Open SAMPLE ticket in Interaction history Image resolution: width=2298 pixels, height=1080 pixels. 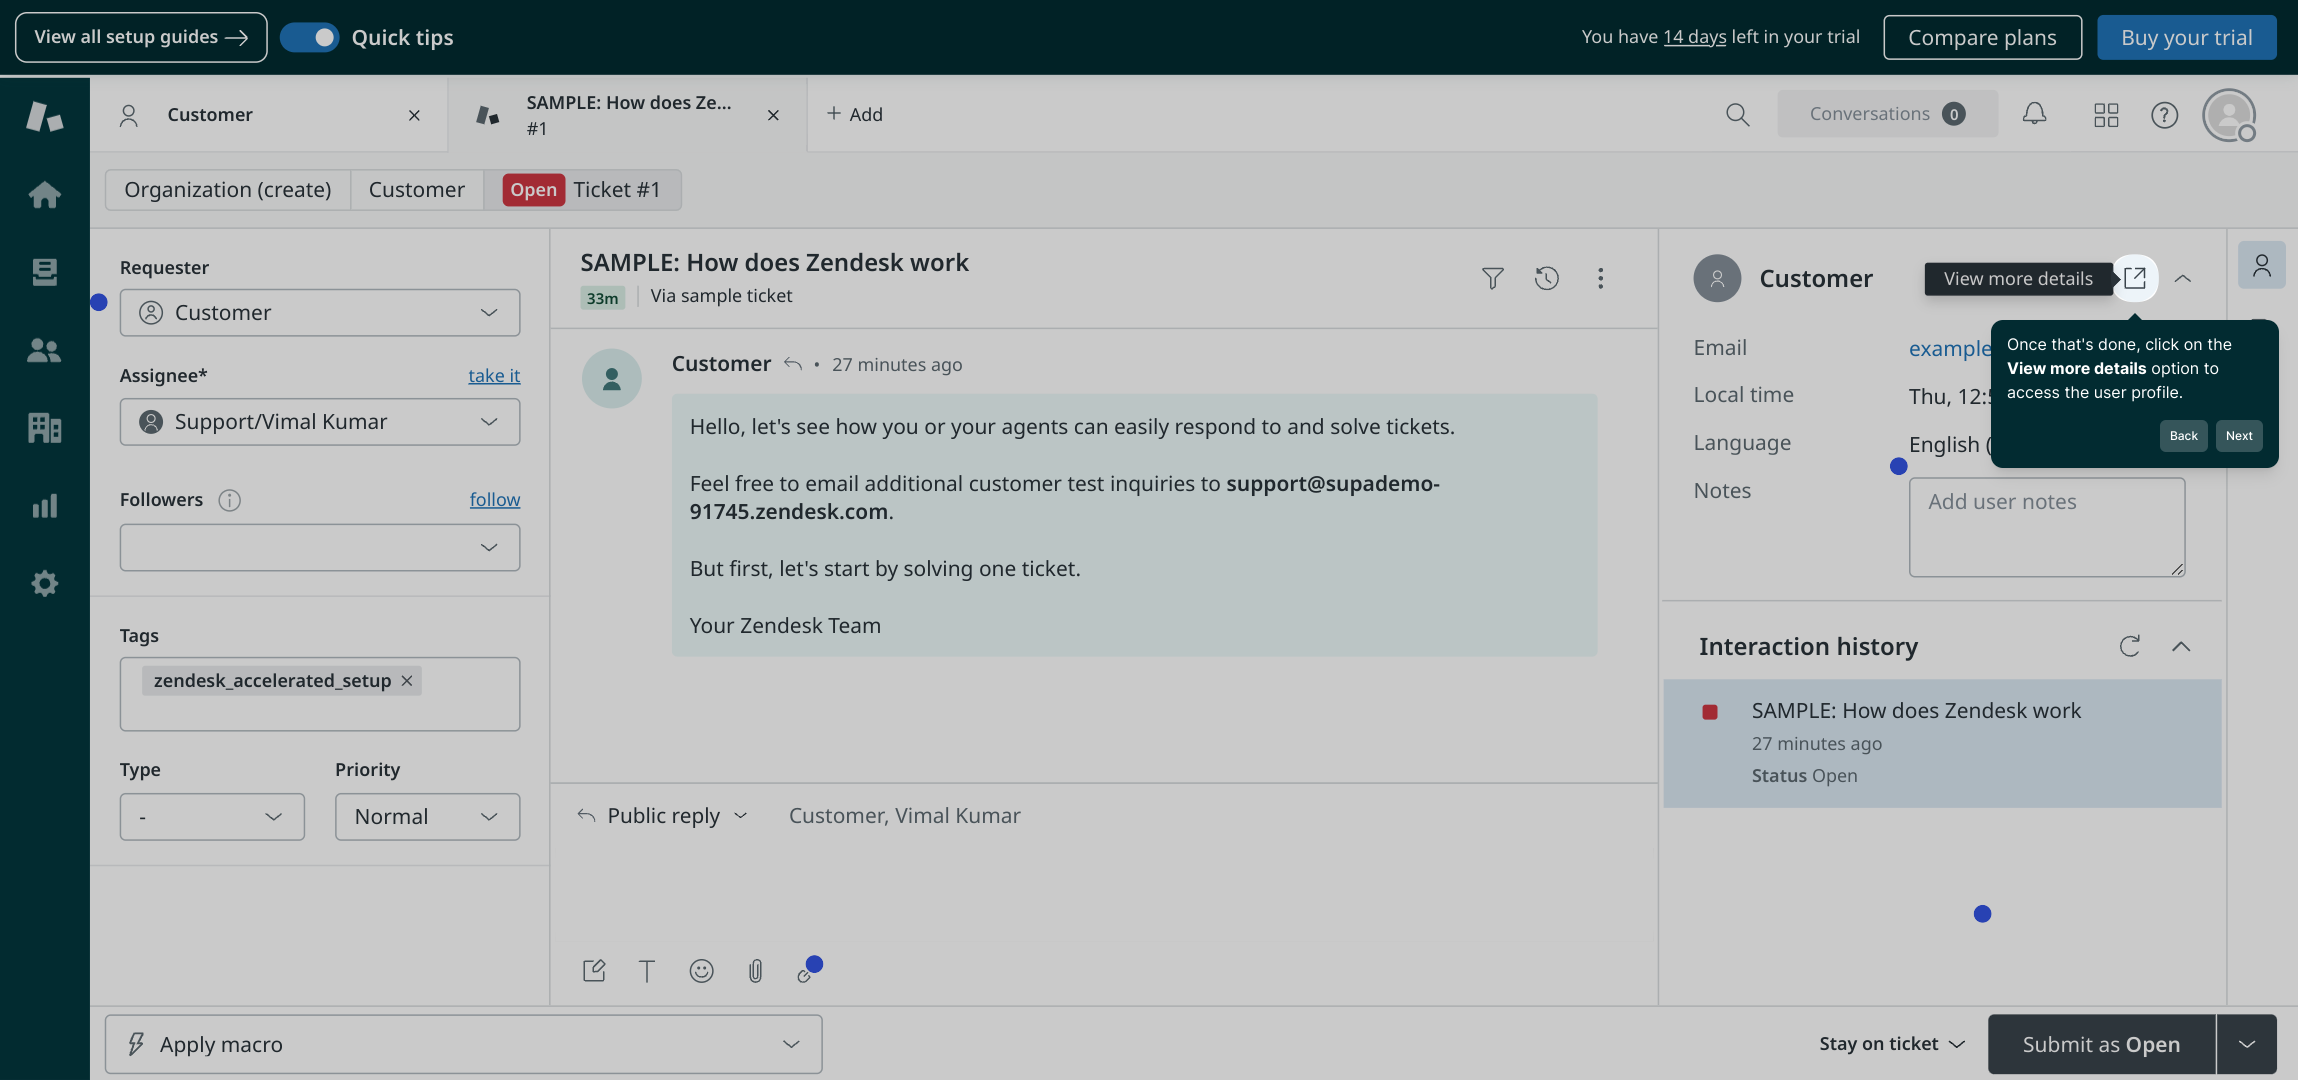(1942, 743)
